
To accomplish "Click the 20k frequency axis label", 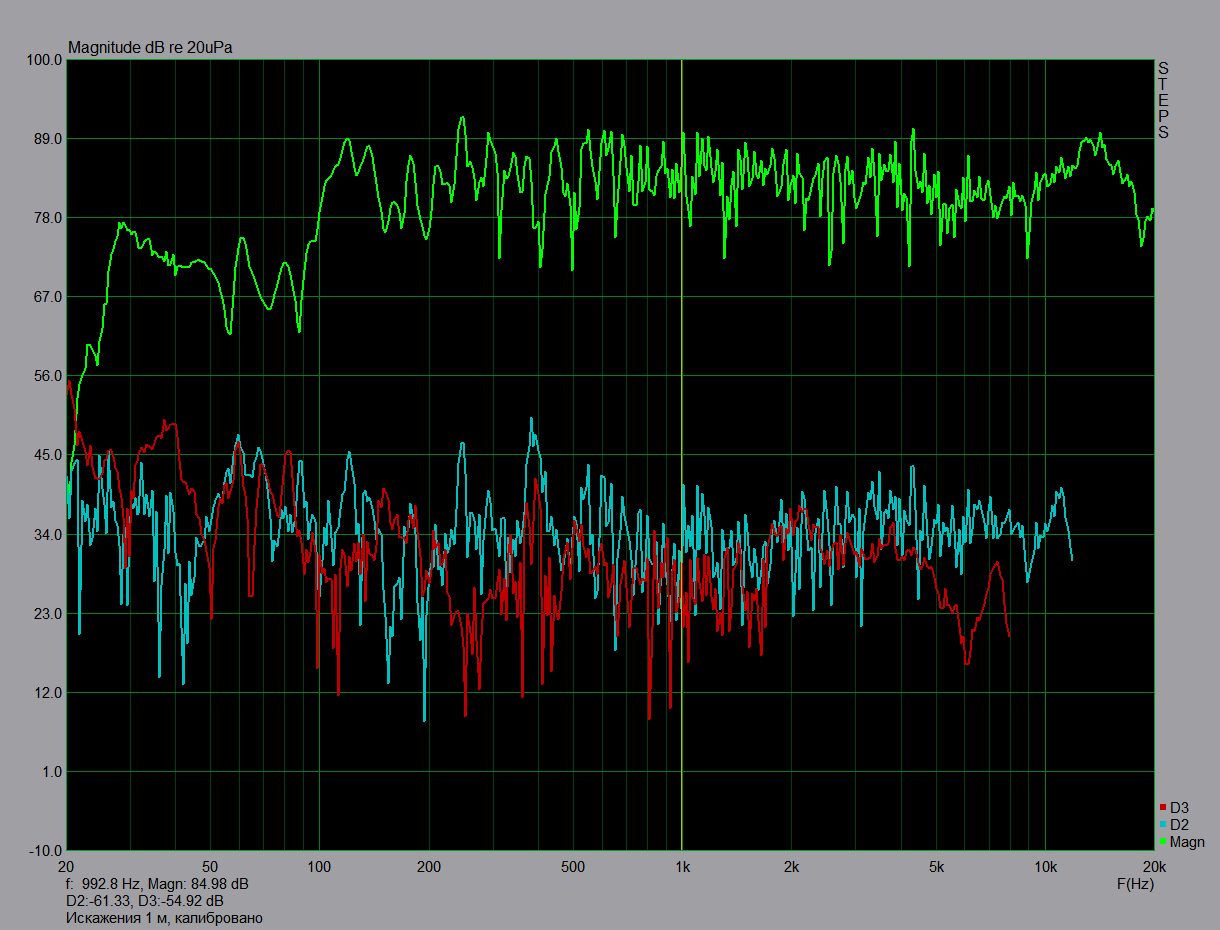I will click(x=1154, y=866).
